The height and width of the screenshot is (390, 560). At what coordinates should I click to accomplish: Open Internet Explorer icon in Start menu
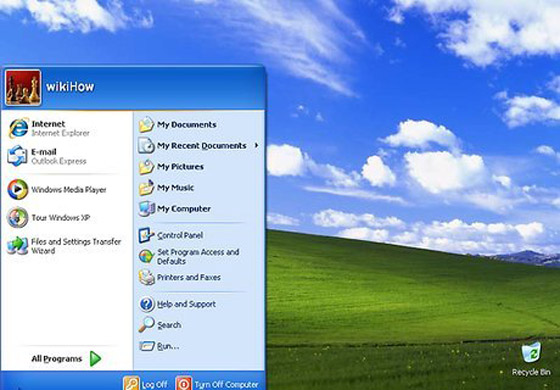18,128
